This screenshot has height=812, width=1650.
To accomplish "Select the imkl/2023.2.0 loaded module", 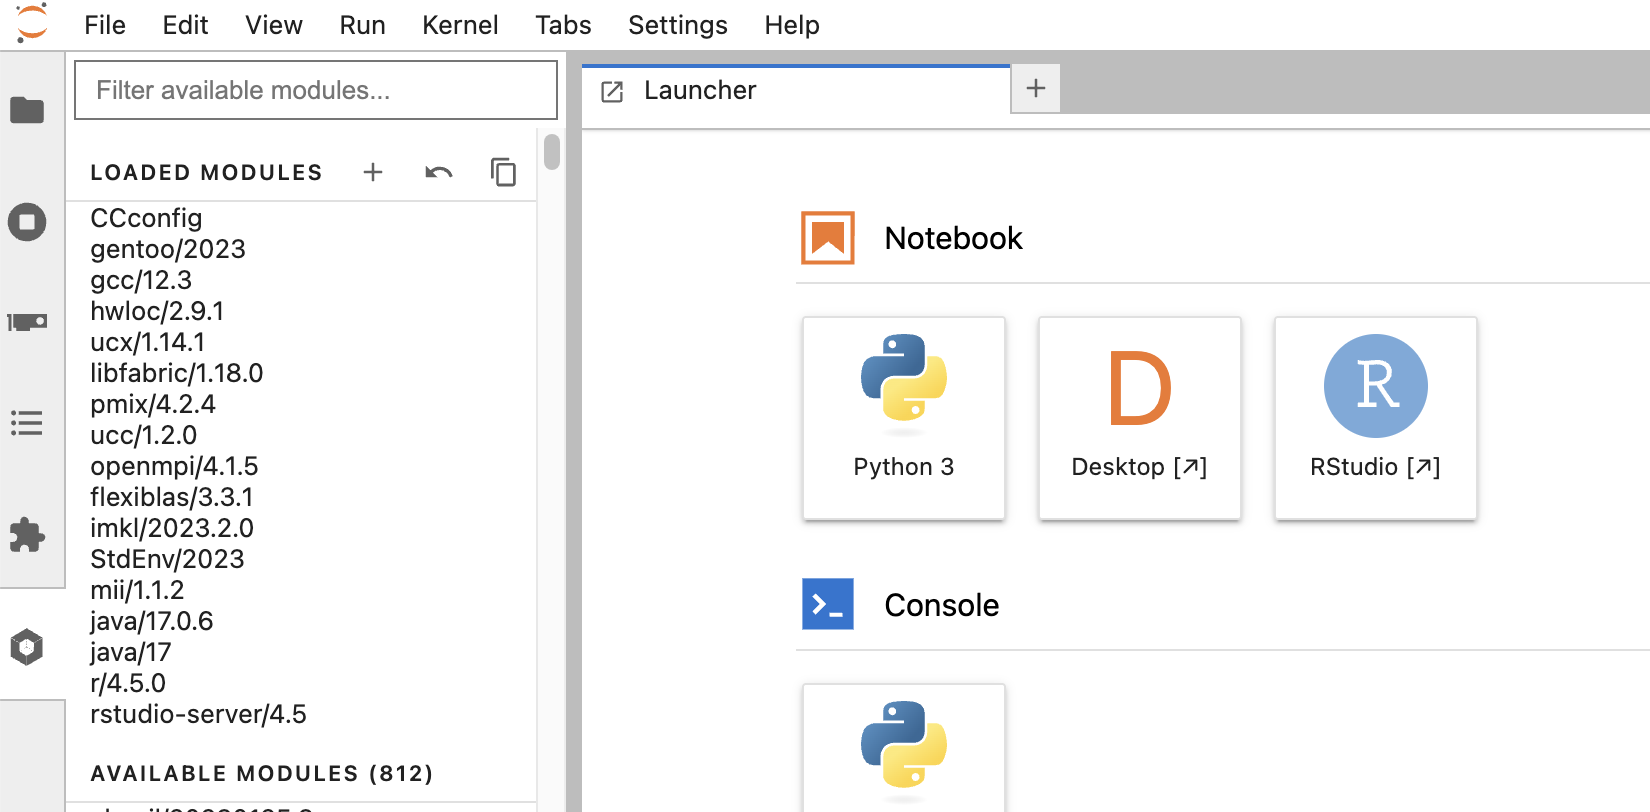I will pos(172,528).
